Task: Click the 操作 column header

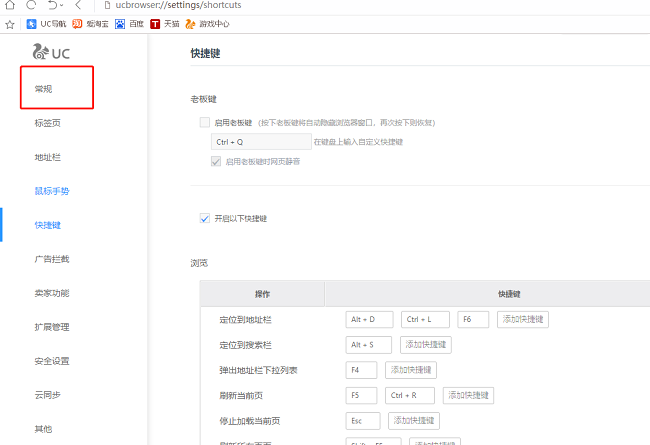Action: pyautogui.click(x=262, y=294)
